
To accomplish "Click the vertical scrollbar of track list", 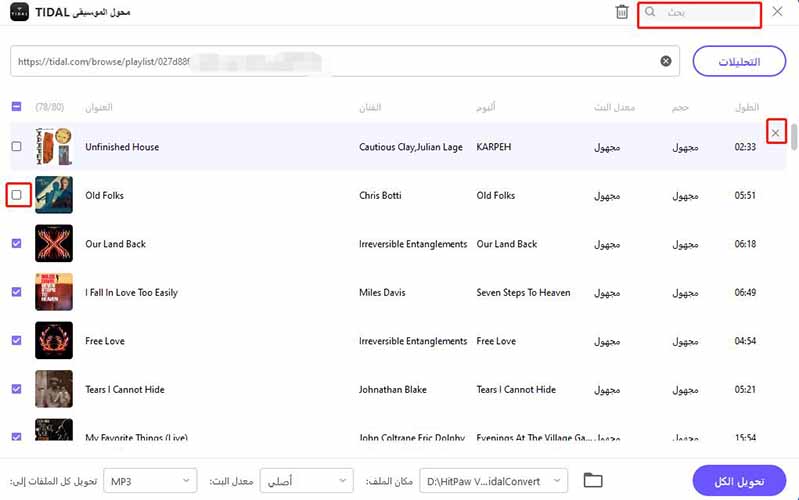I will (x=794, y=137).
